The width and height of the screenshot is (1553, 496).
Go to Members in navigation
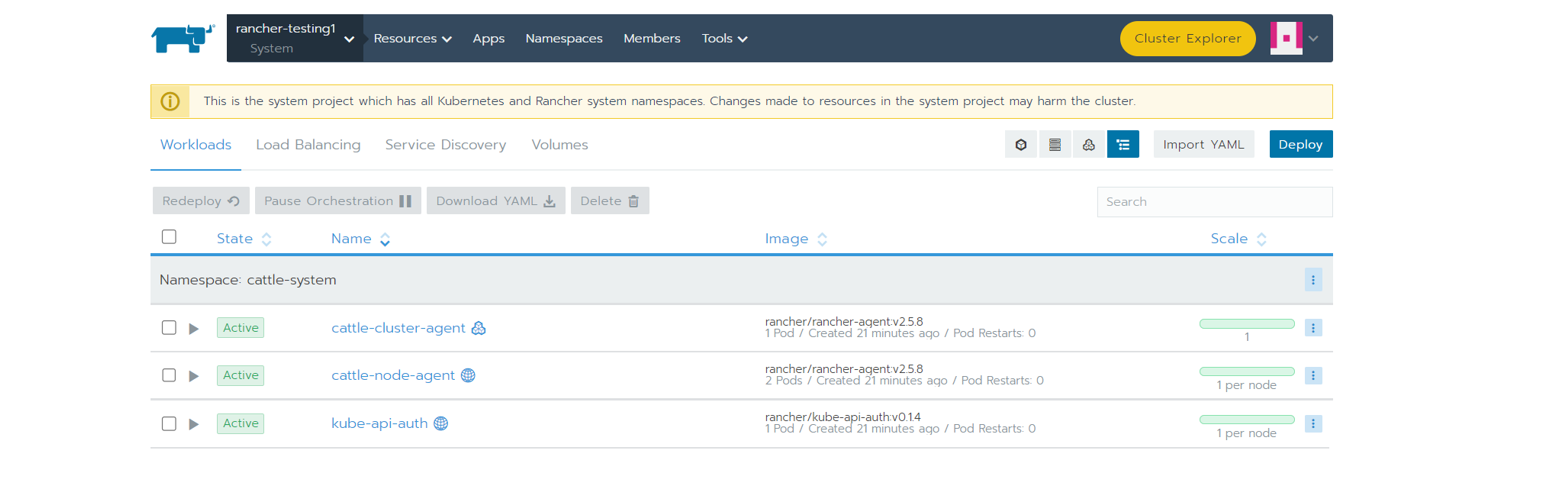point(652,38)
